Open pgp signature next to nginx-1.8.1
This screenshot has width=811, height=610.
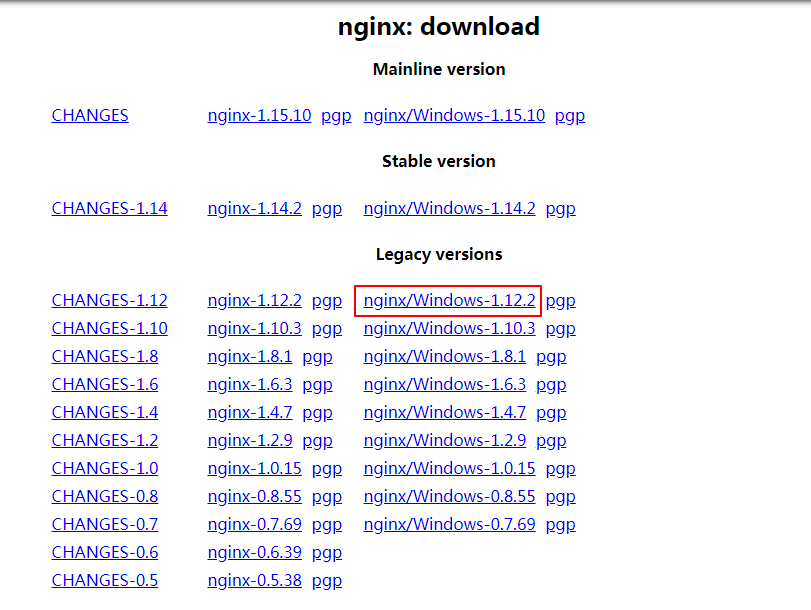(x=318, y=358)
